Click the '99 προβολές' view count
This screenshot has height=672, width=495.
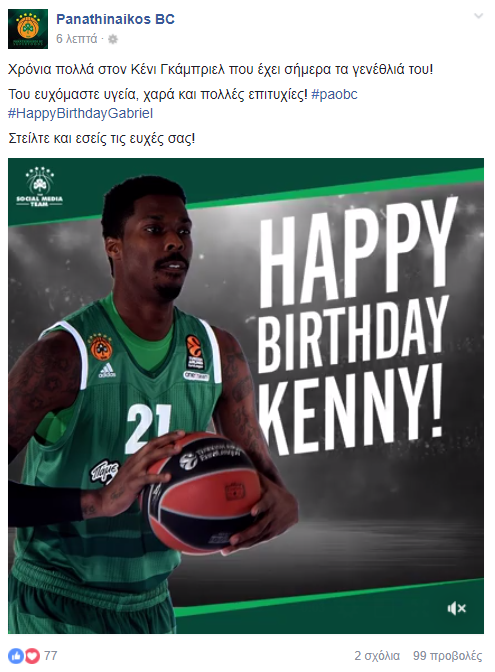click(447, 656)
